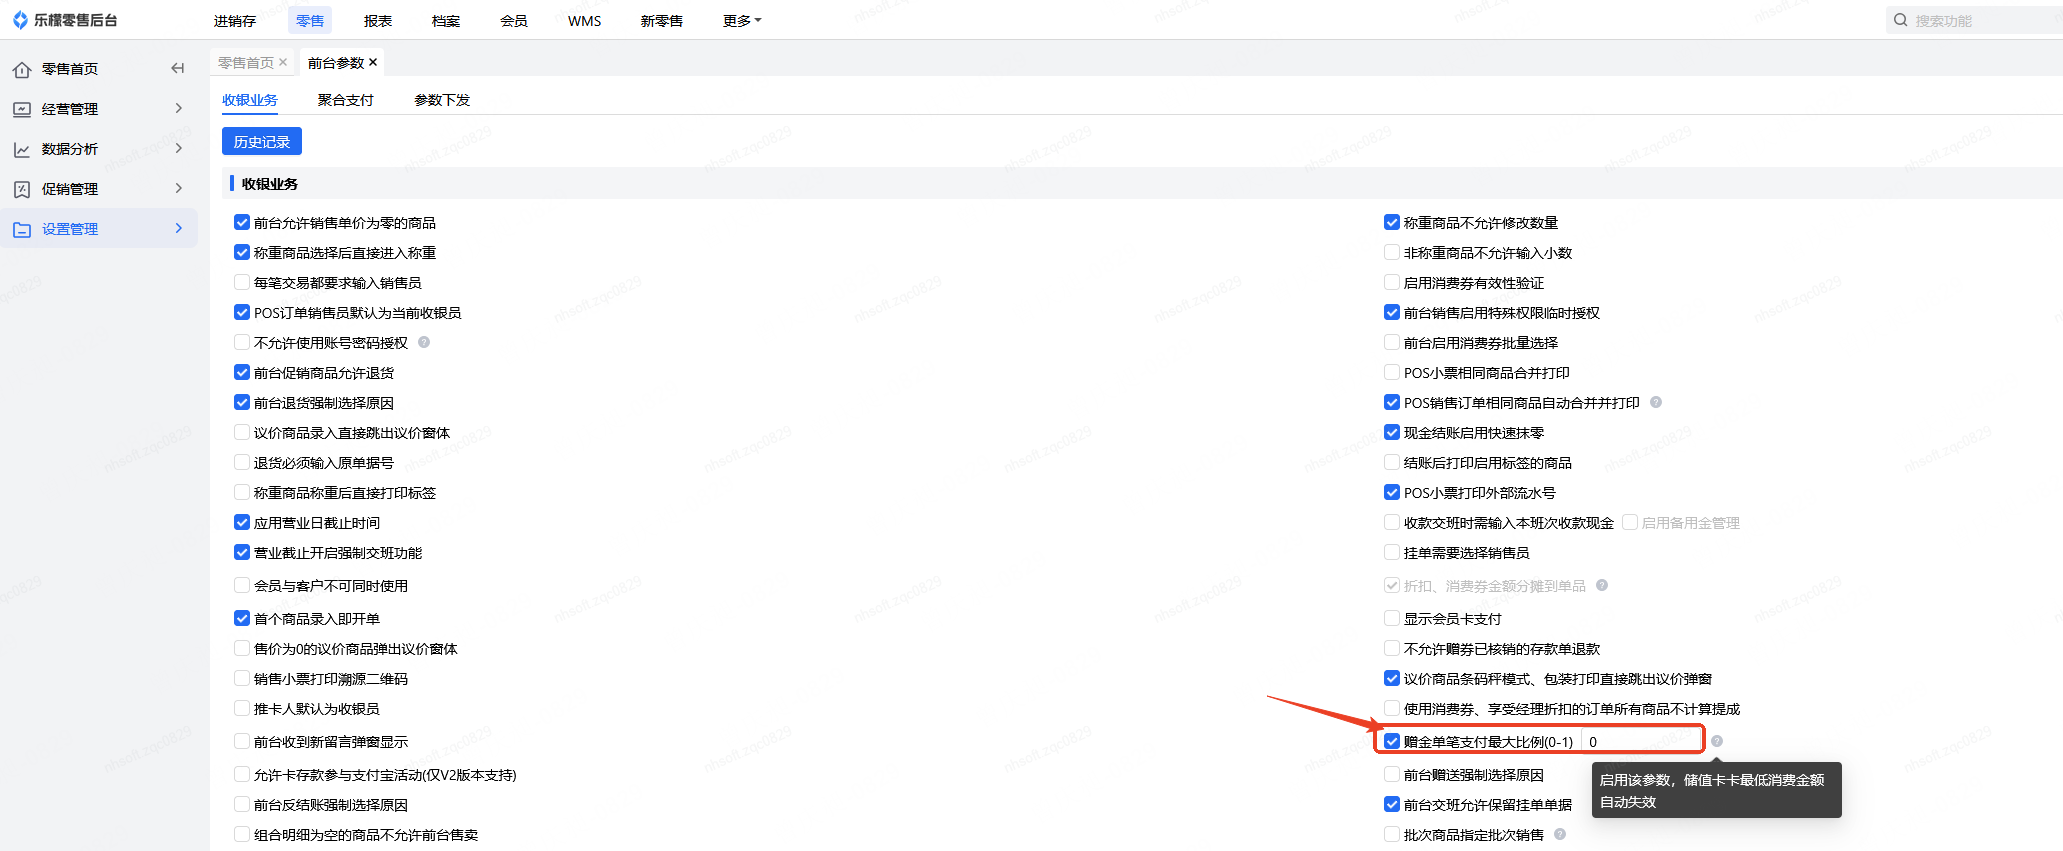Screen dimensions: 2063x851
Task: Click help icon beside 折扣、消费券金额分摊到单品
Action: point(1602,585)
